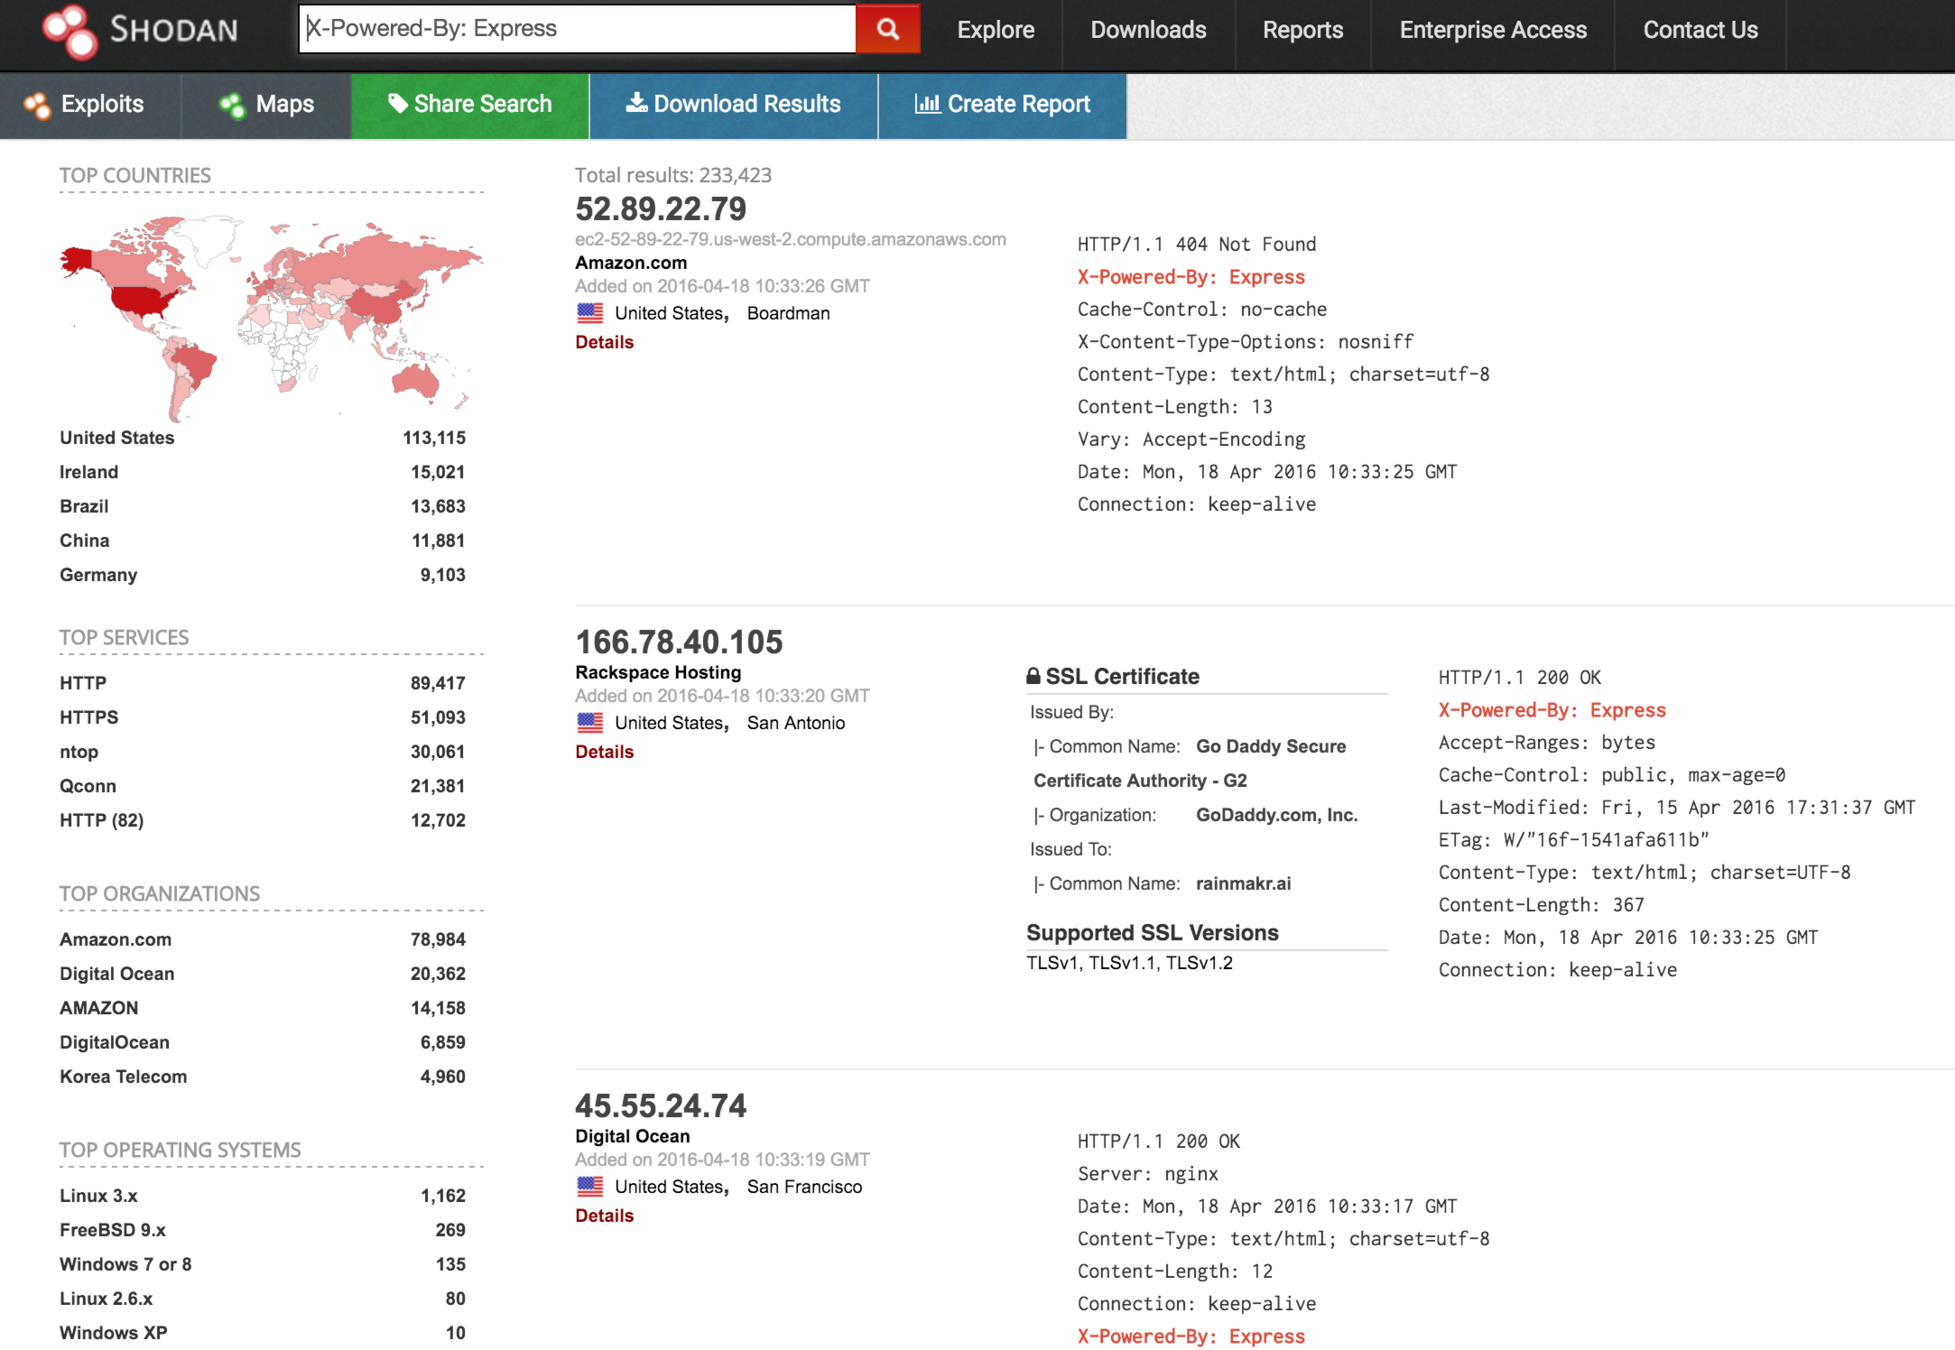Open the 166.78.40.105 result heading

(678, 641)
